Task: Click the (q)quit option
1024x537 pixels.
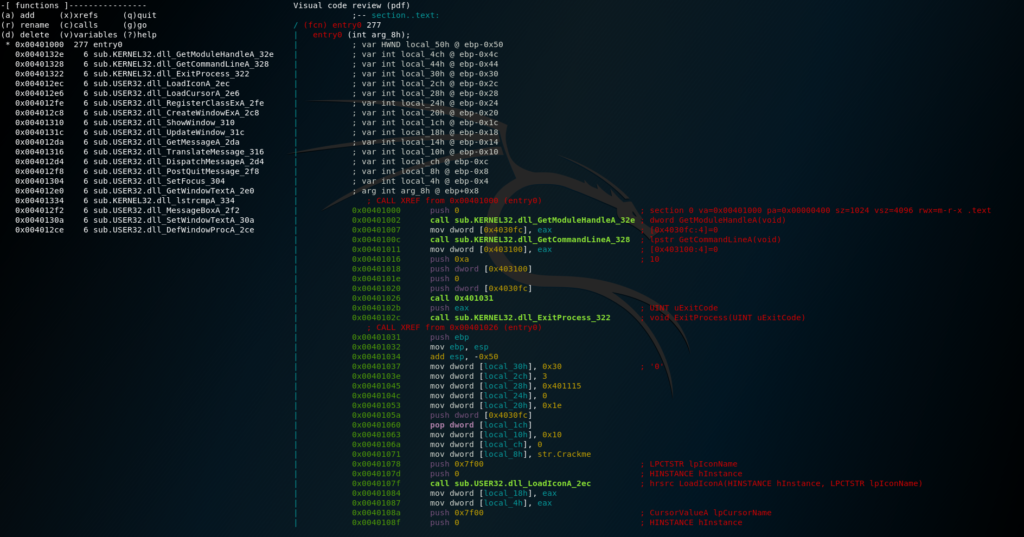Action: [140, 16]
